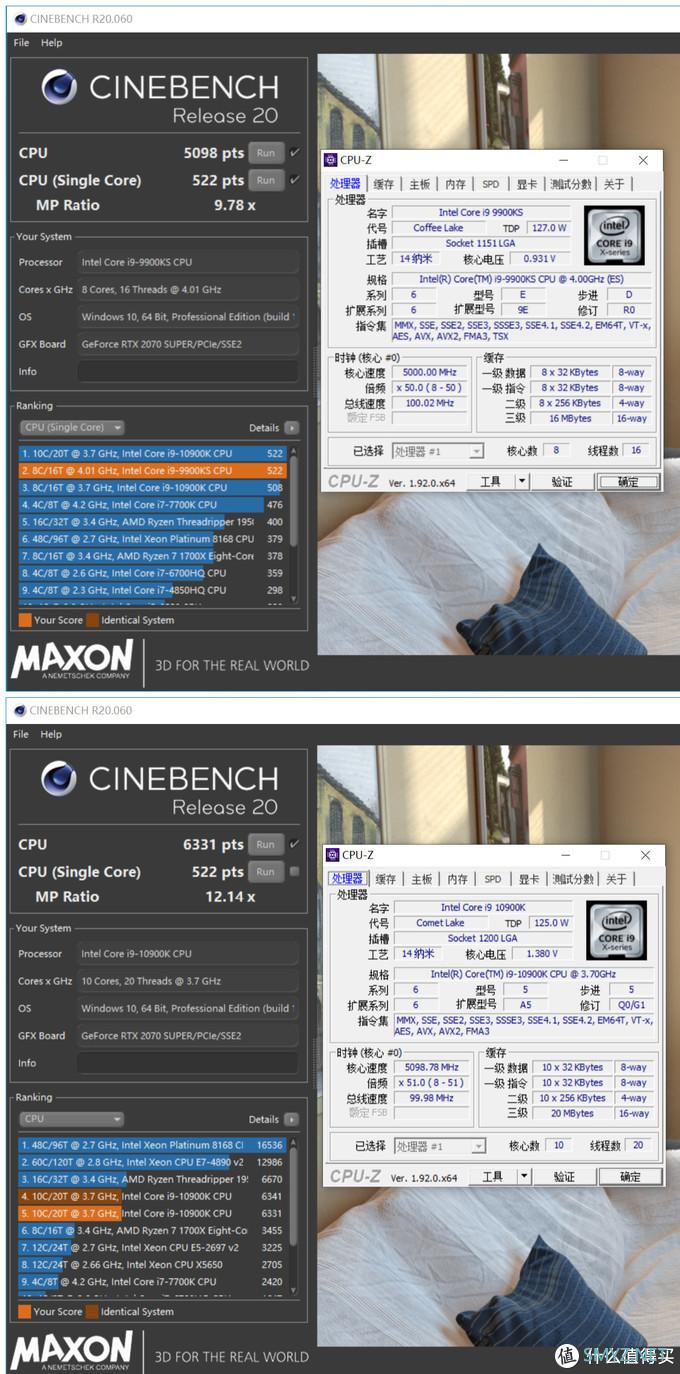Click the 工具 button in the 9900KS CPU-Z

point(490,481)
